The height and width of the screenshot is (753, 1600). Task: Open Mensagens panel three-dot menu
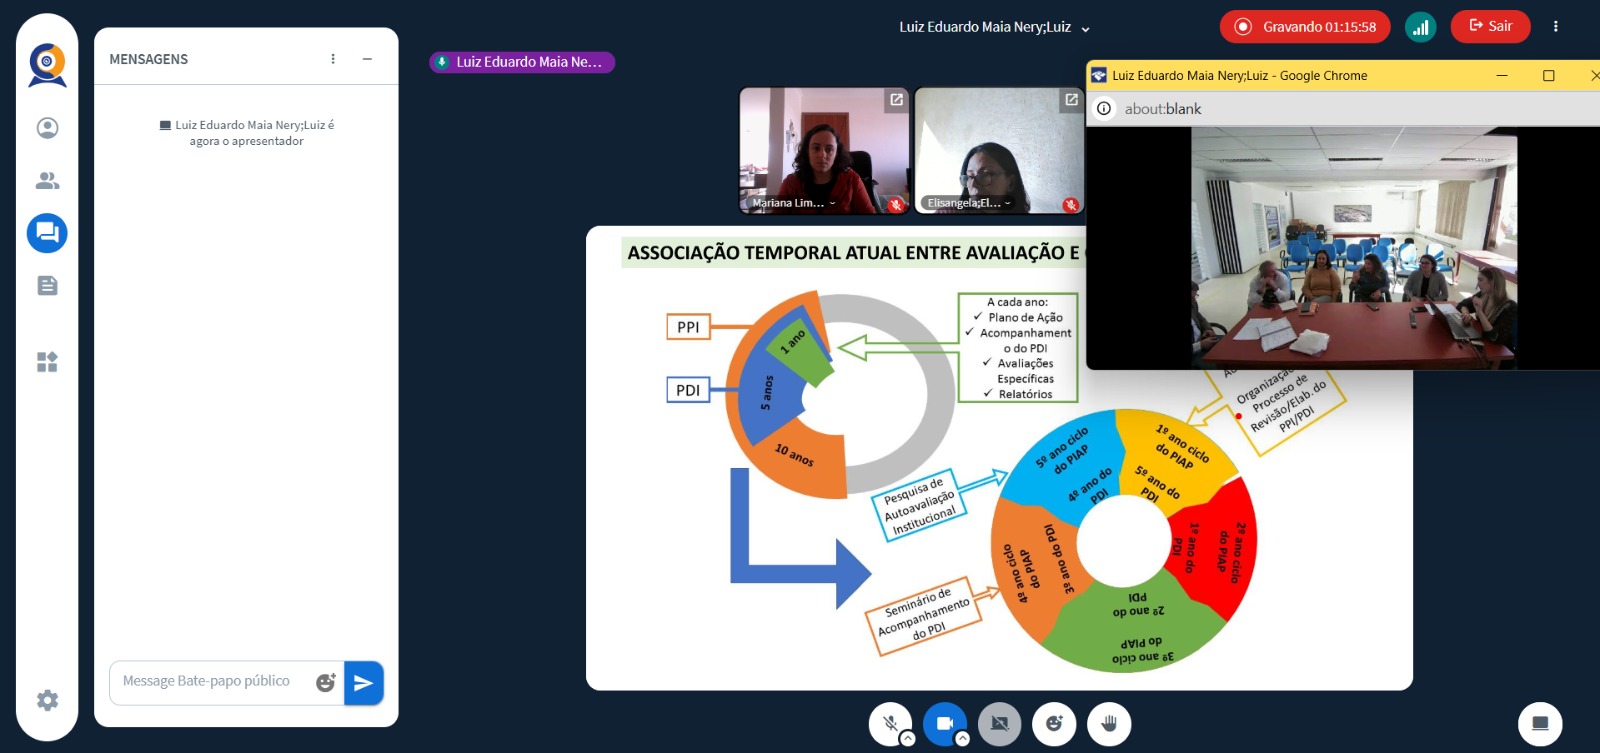[333, 59]
